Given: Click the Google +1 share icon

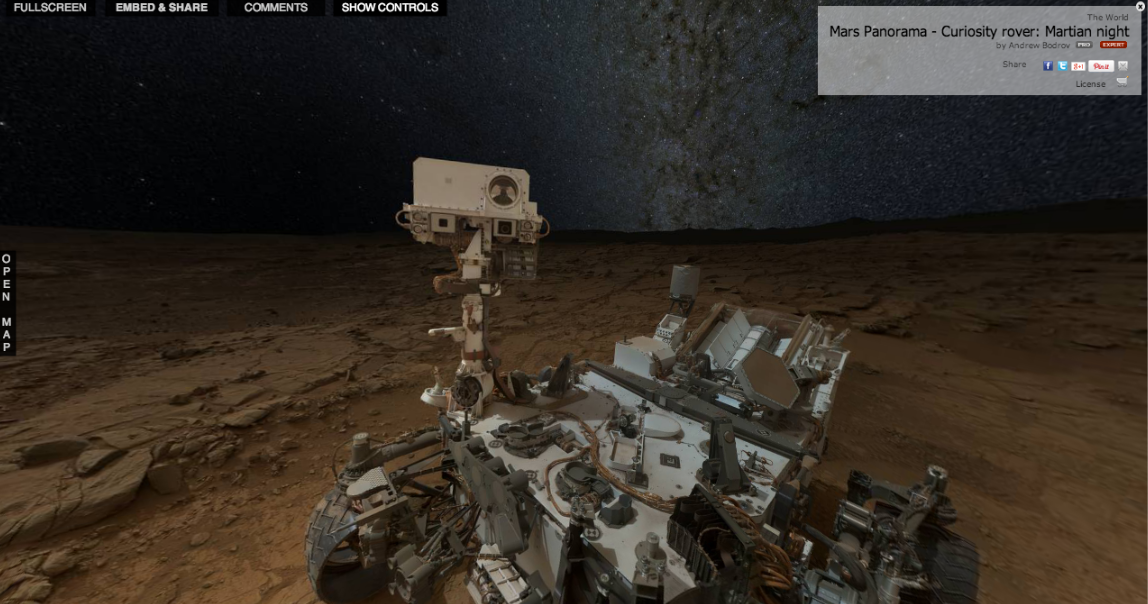Looking at the screenshot, I should click(x=1078, y=66).
